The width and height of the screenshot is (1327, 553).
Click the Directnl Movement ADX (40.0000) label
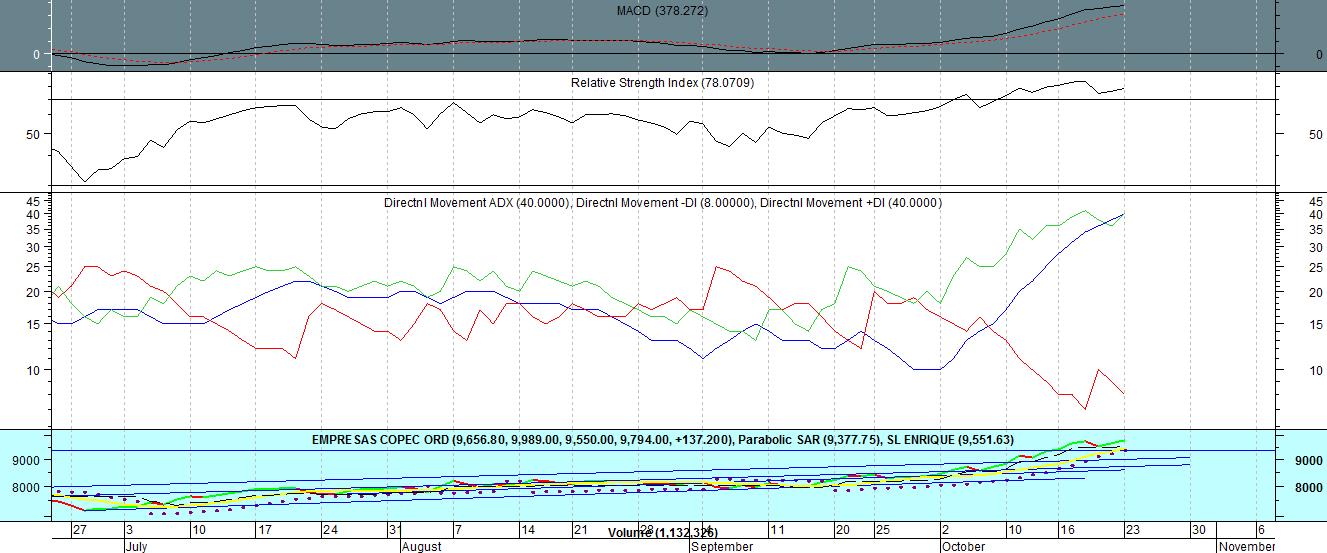coord(477,202)
